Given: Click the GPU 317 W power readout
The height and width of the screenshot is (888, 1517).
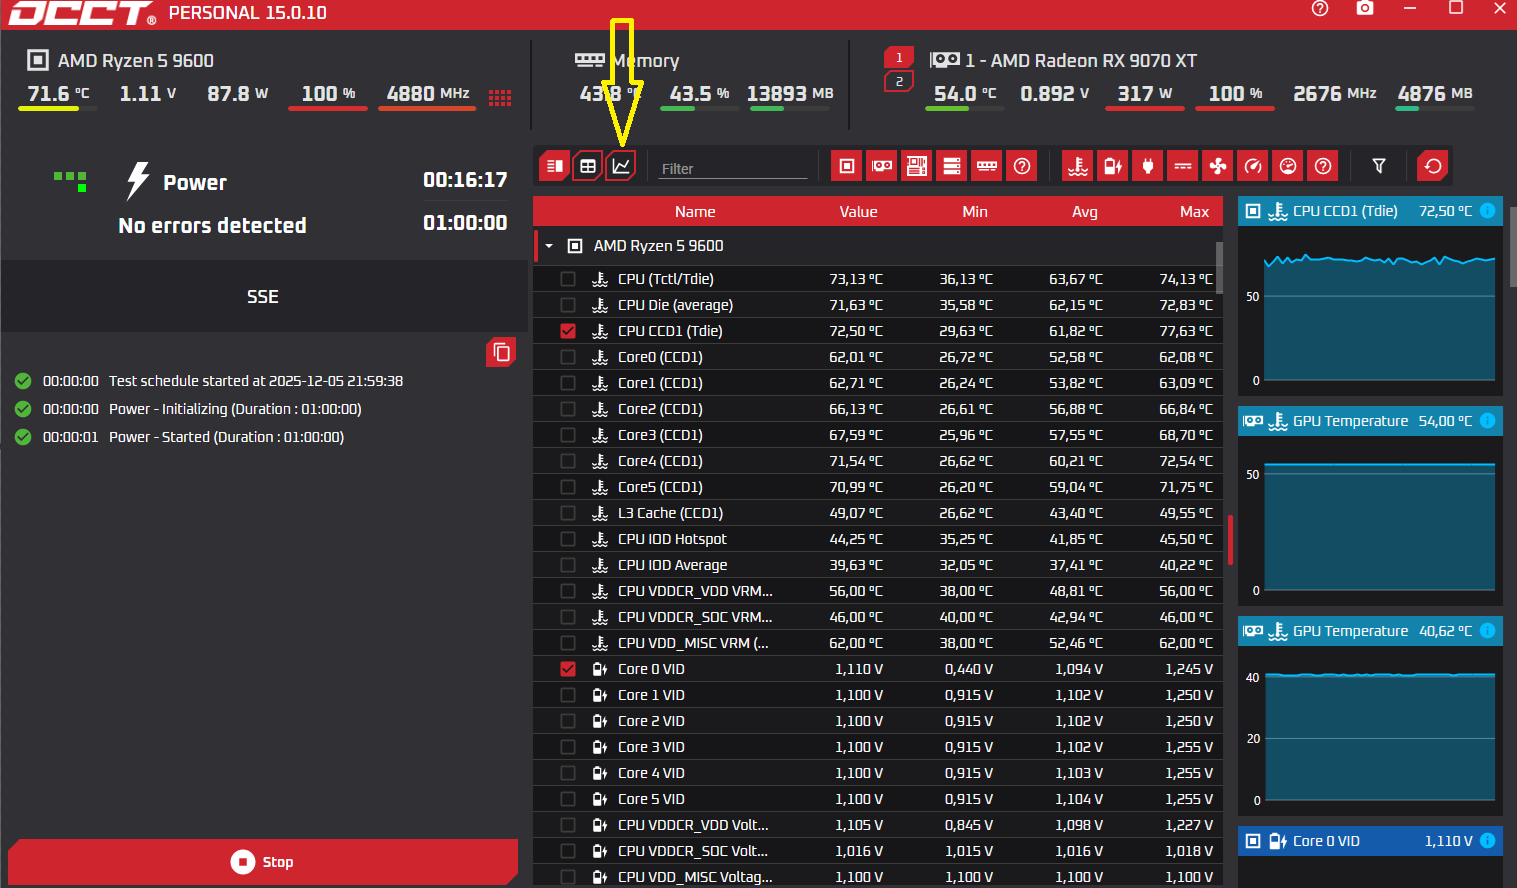Looking at the screenshot, I should click(x=1145, y=94).
